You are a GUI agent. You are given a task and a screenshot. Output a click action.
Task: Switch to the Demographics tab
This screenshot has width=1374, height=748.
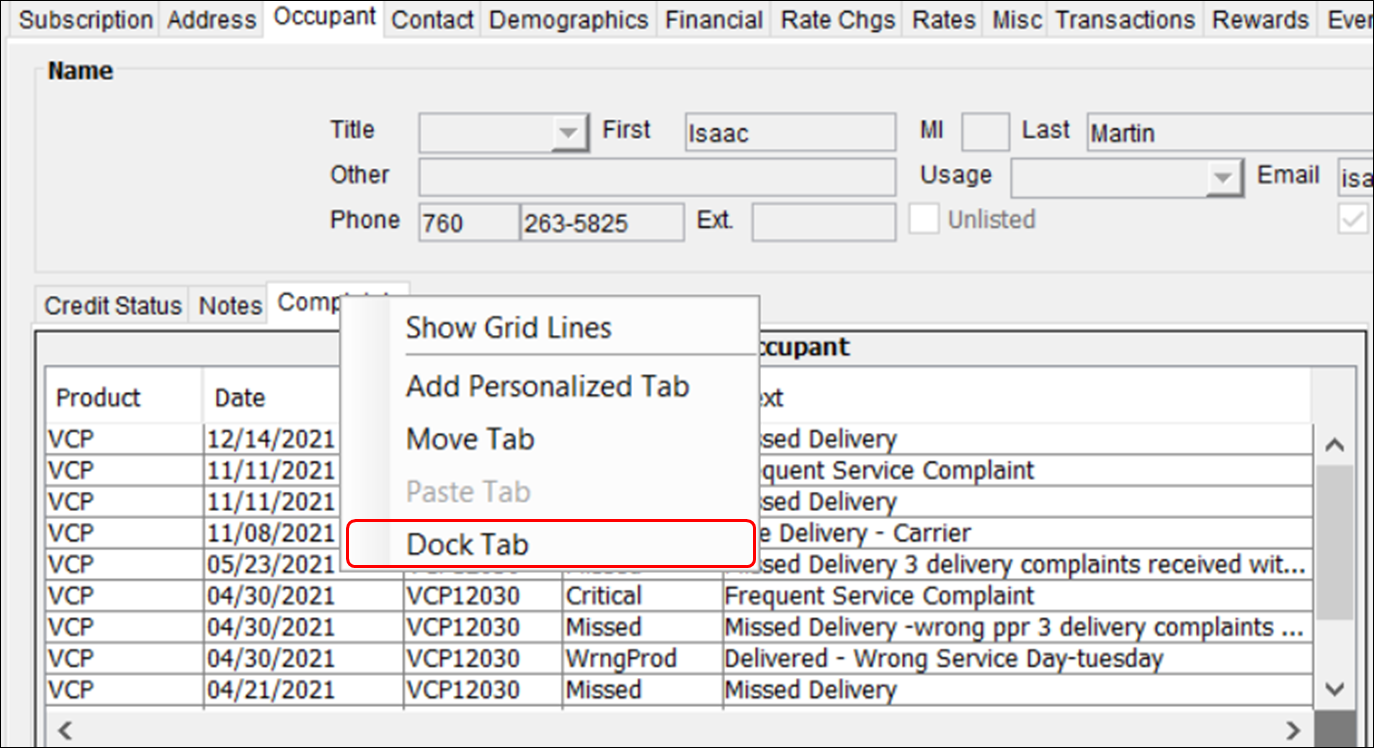pyautogui.click(x=568, y=20)
